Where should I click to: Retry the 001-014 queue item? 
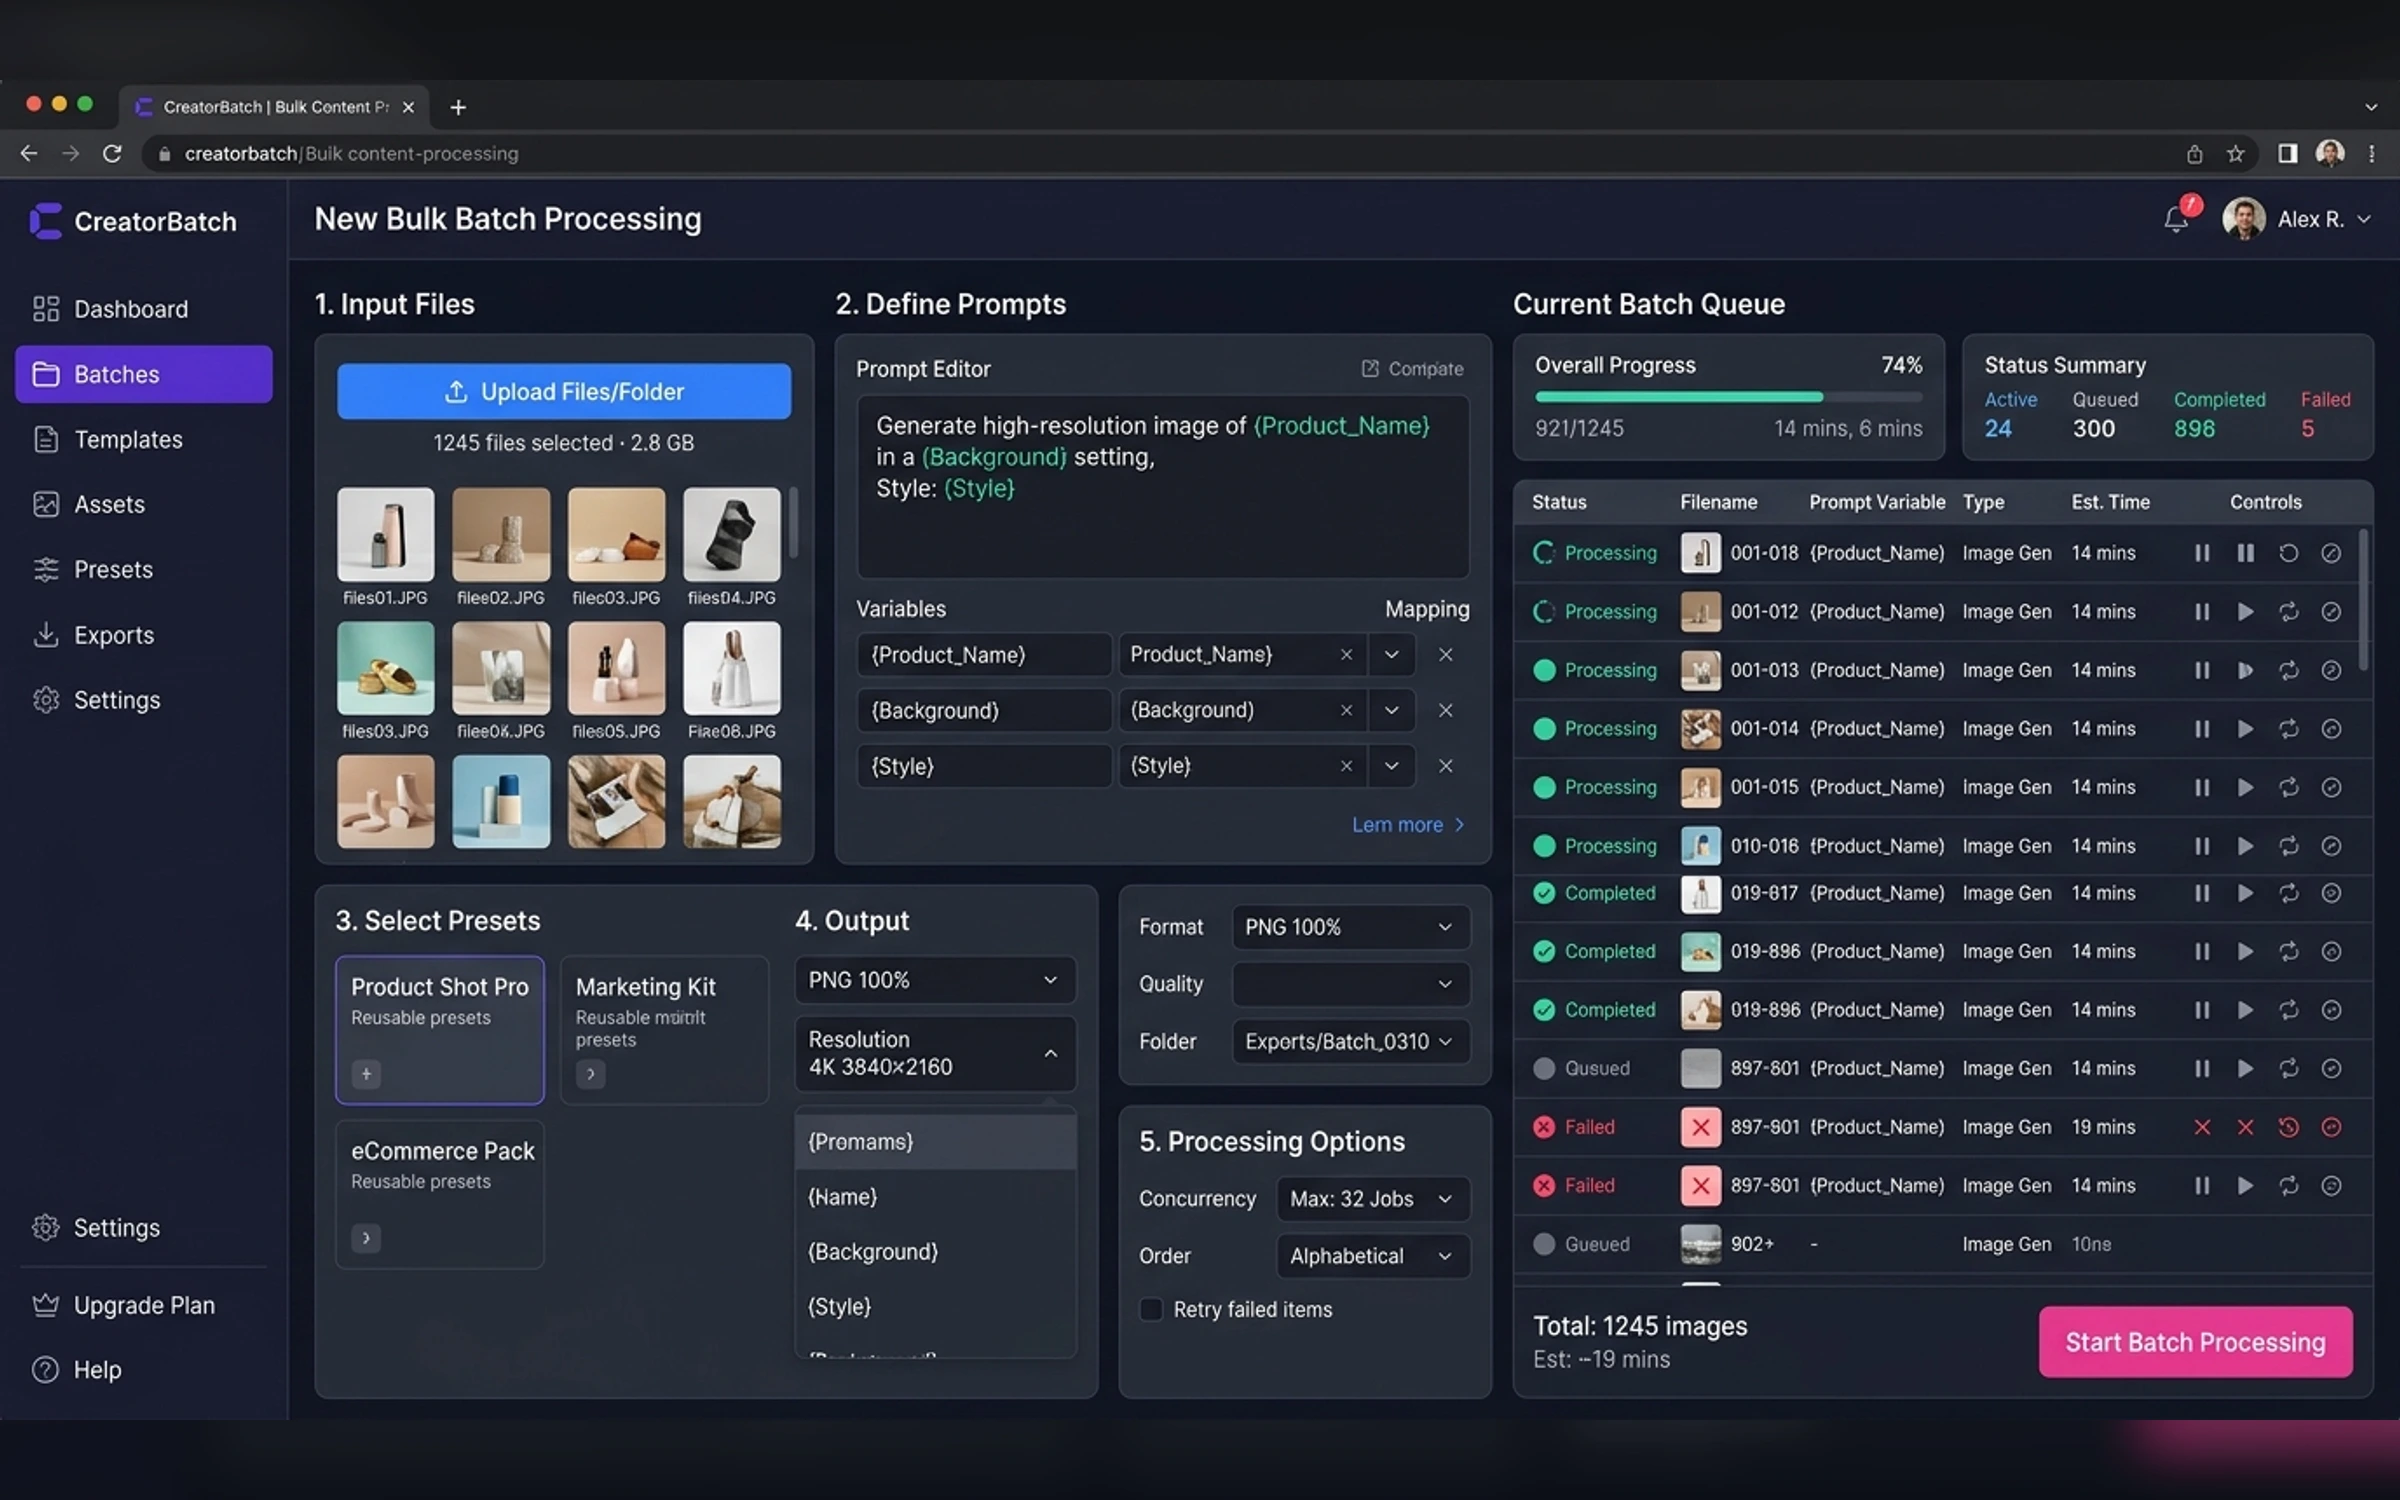coord(2288,729)
